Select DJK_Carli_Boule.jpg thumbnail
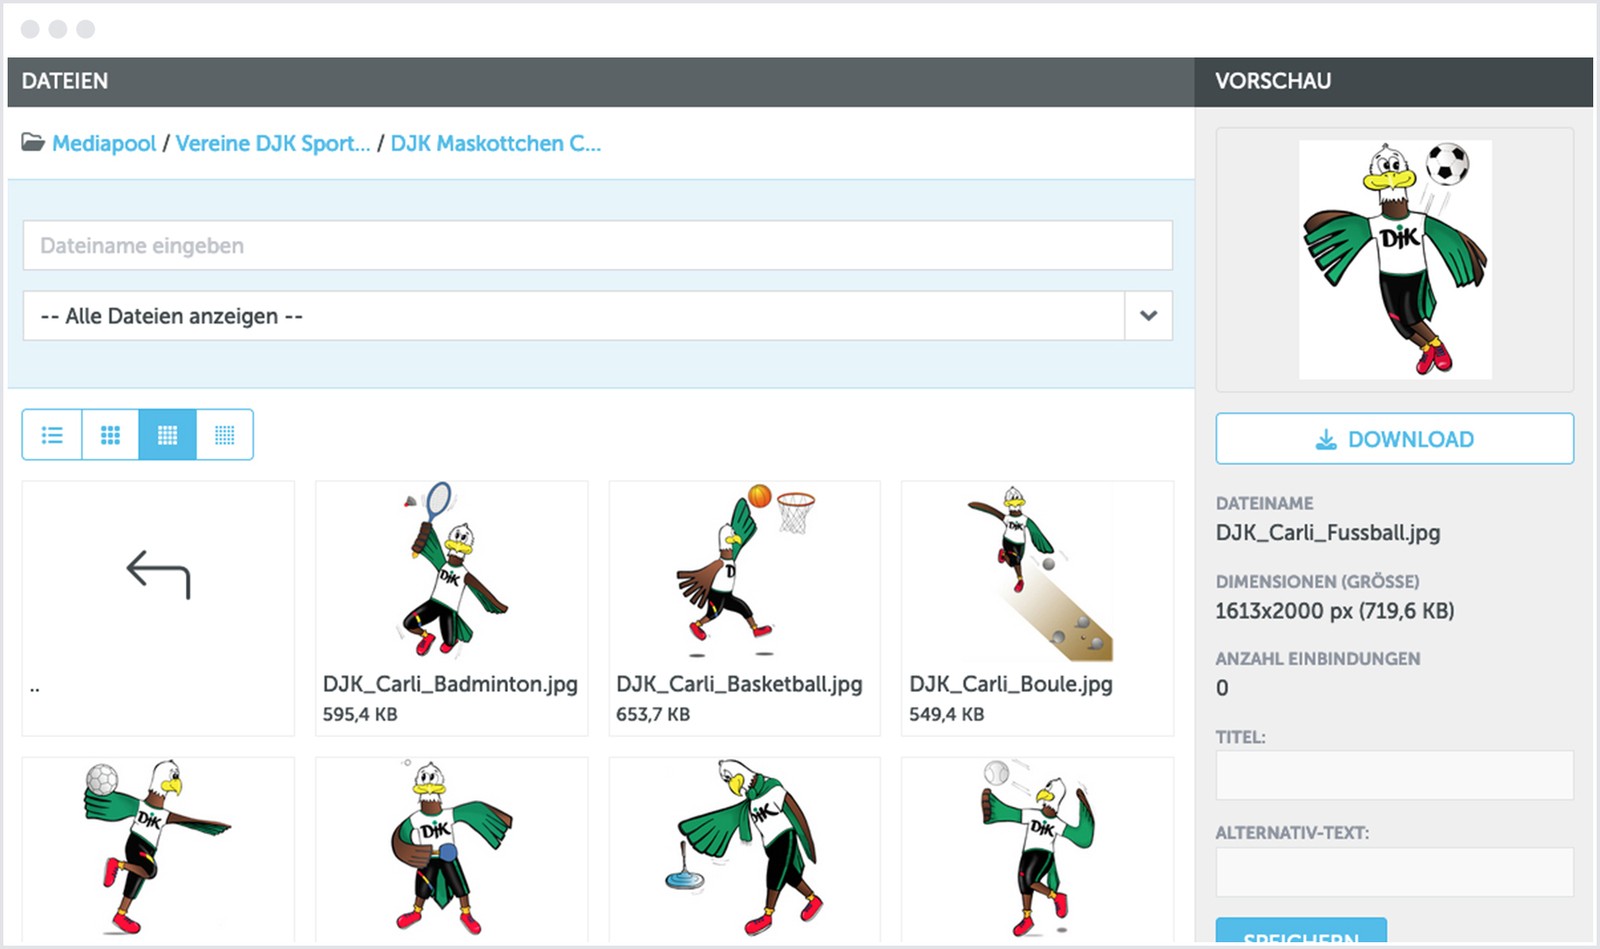Image resolution: width=1600 pixels, height=949 pixels. click(1037, 572)
